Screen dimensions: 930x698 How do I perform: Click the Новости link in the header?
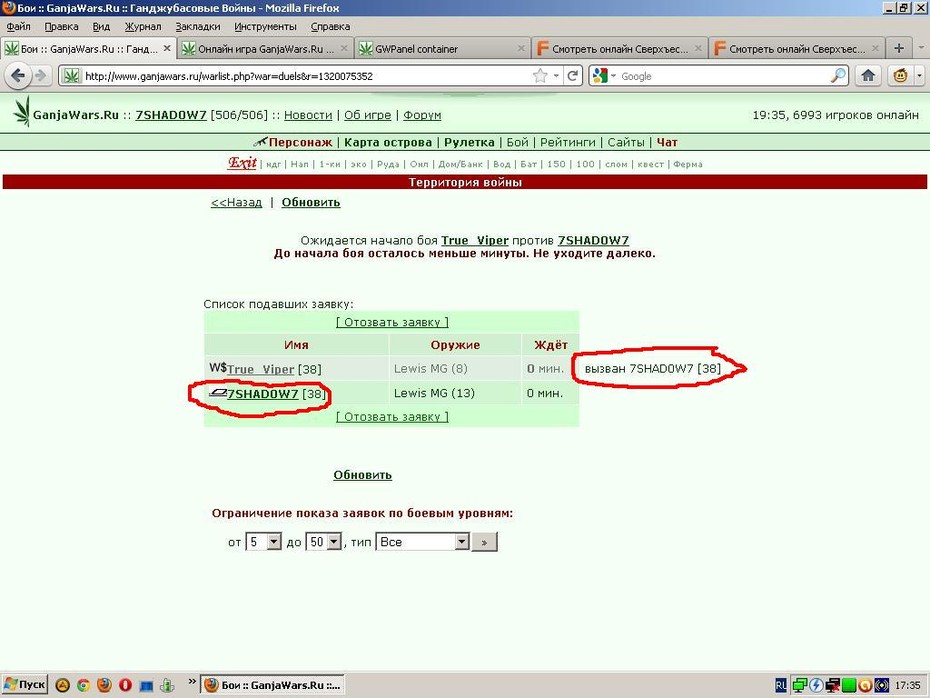tap(308, 115)
